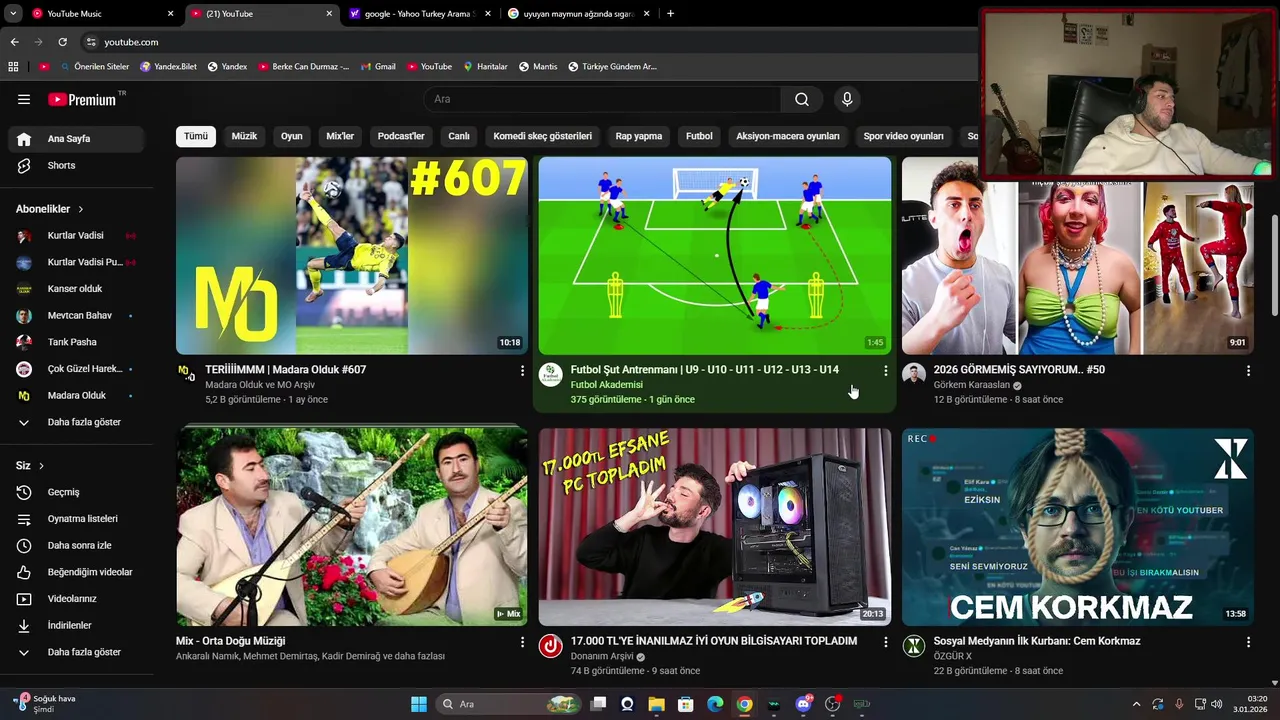Open File Explorer from taskbar

click(656, 704)
